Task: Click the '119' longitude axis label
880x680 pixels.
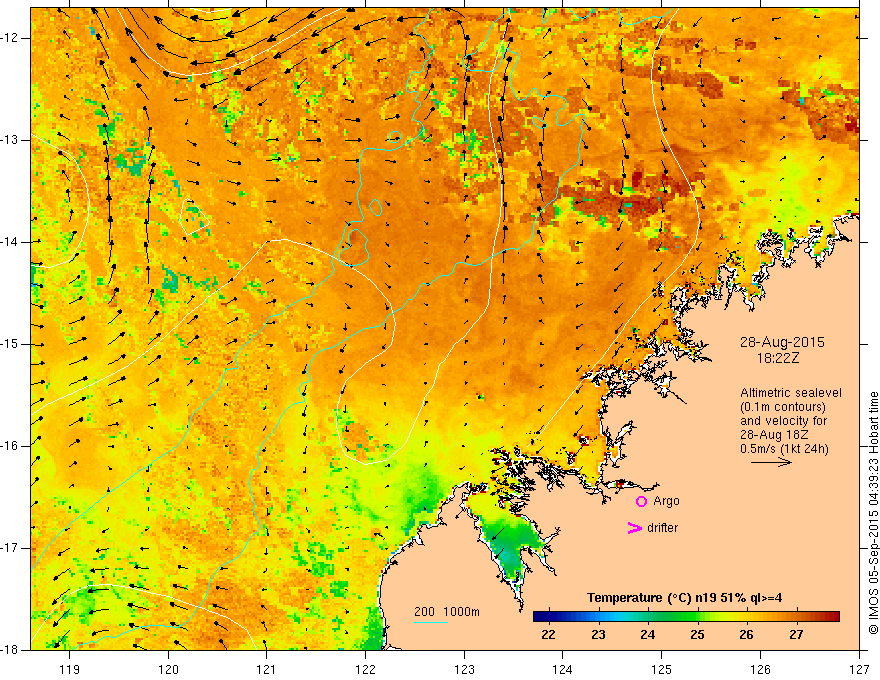Action: point(70,669)
